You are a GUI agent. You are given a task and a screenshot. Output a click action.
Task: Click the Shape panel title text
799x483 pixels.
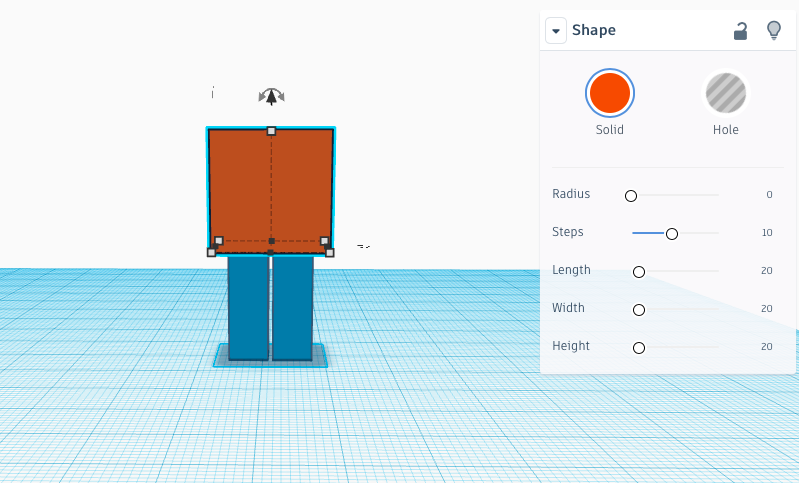pyautogui.click(x=594, y=30)
